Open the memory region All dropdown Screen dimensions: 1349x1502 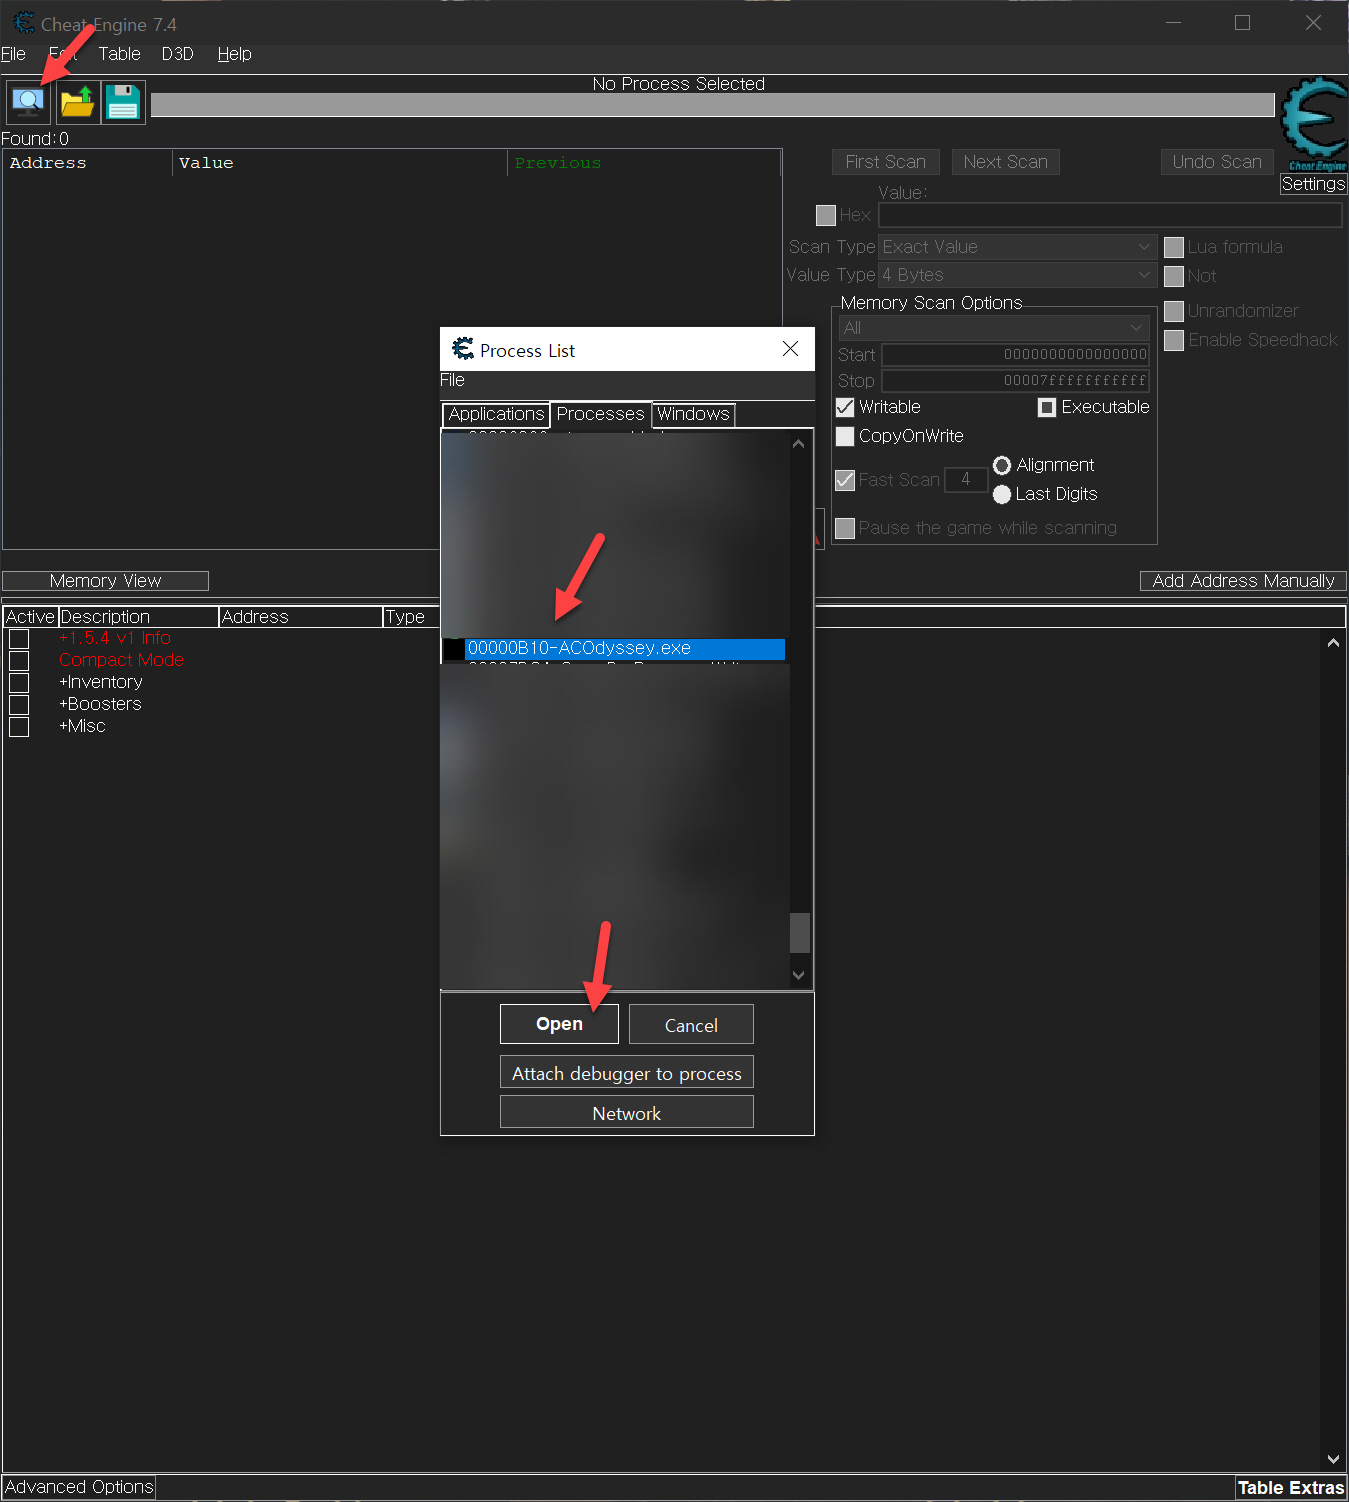pos(994,328)
